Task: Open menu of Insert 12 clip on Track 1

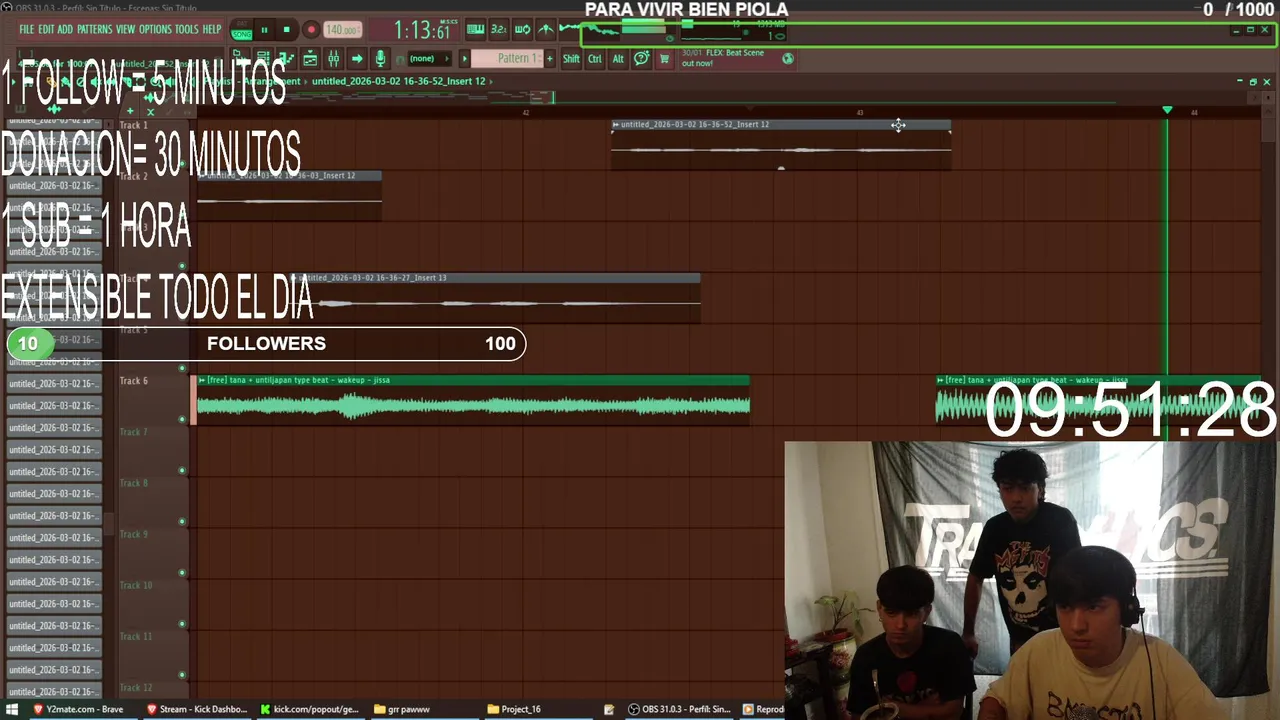Action: click(616, 125)
